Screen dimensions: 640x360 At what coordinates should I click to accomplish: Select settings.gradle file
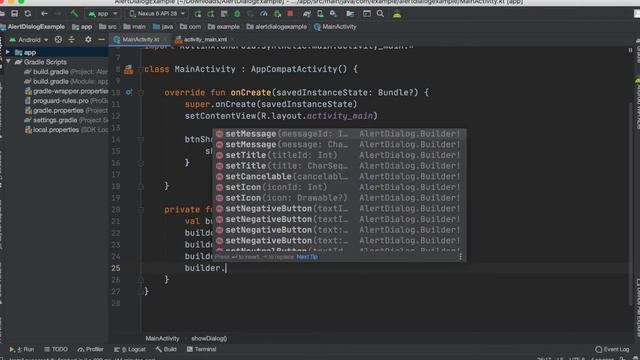[66, 120]
